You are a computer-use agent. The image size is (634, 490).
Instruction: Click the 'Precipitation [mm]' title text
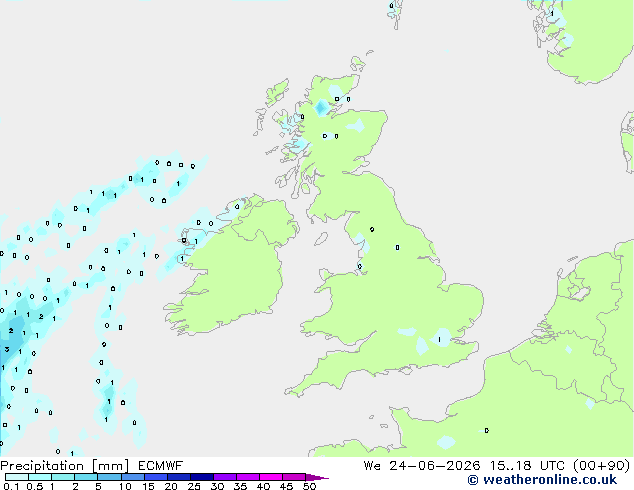pyautogui.click(x=65, y=466)
